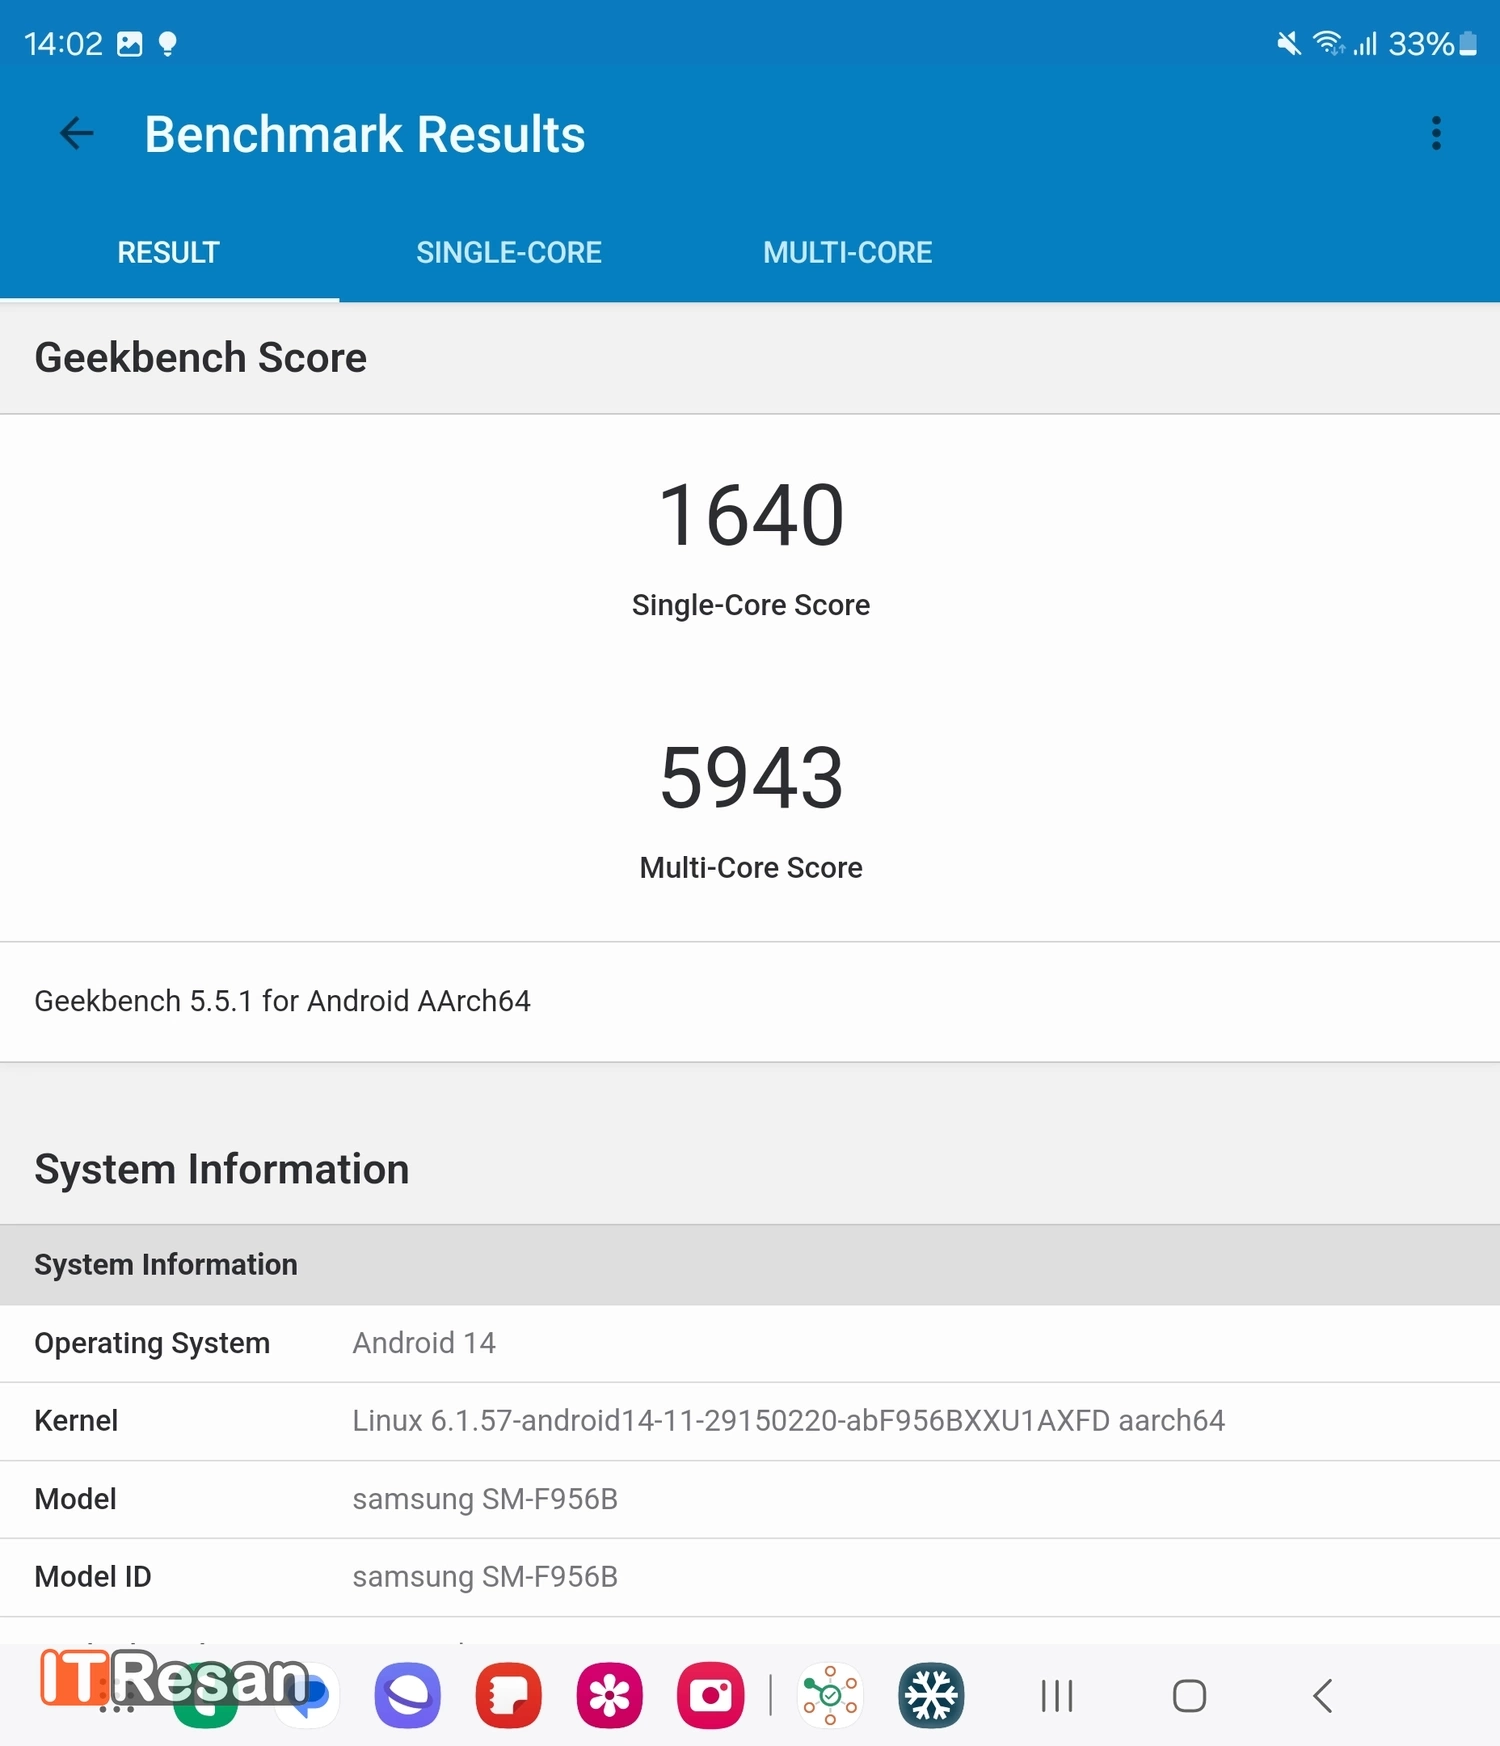Tap the Model ID samsung SM-F956B row
1500x1746 pixels.
[x=750, y=1577]
